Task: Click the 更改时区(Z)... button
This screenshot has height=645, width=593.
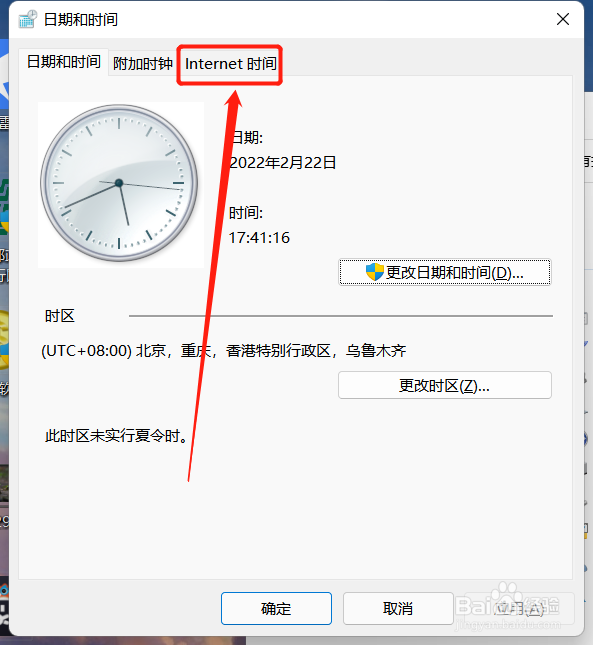Action: pos(445,385)
